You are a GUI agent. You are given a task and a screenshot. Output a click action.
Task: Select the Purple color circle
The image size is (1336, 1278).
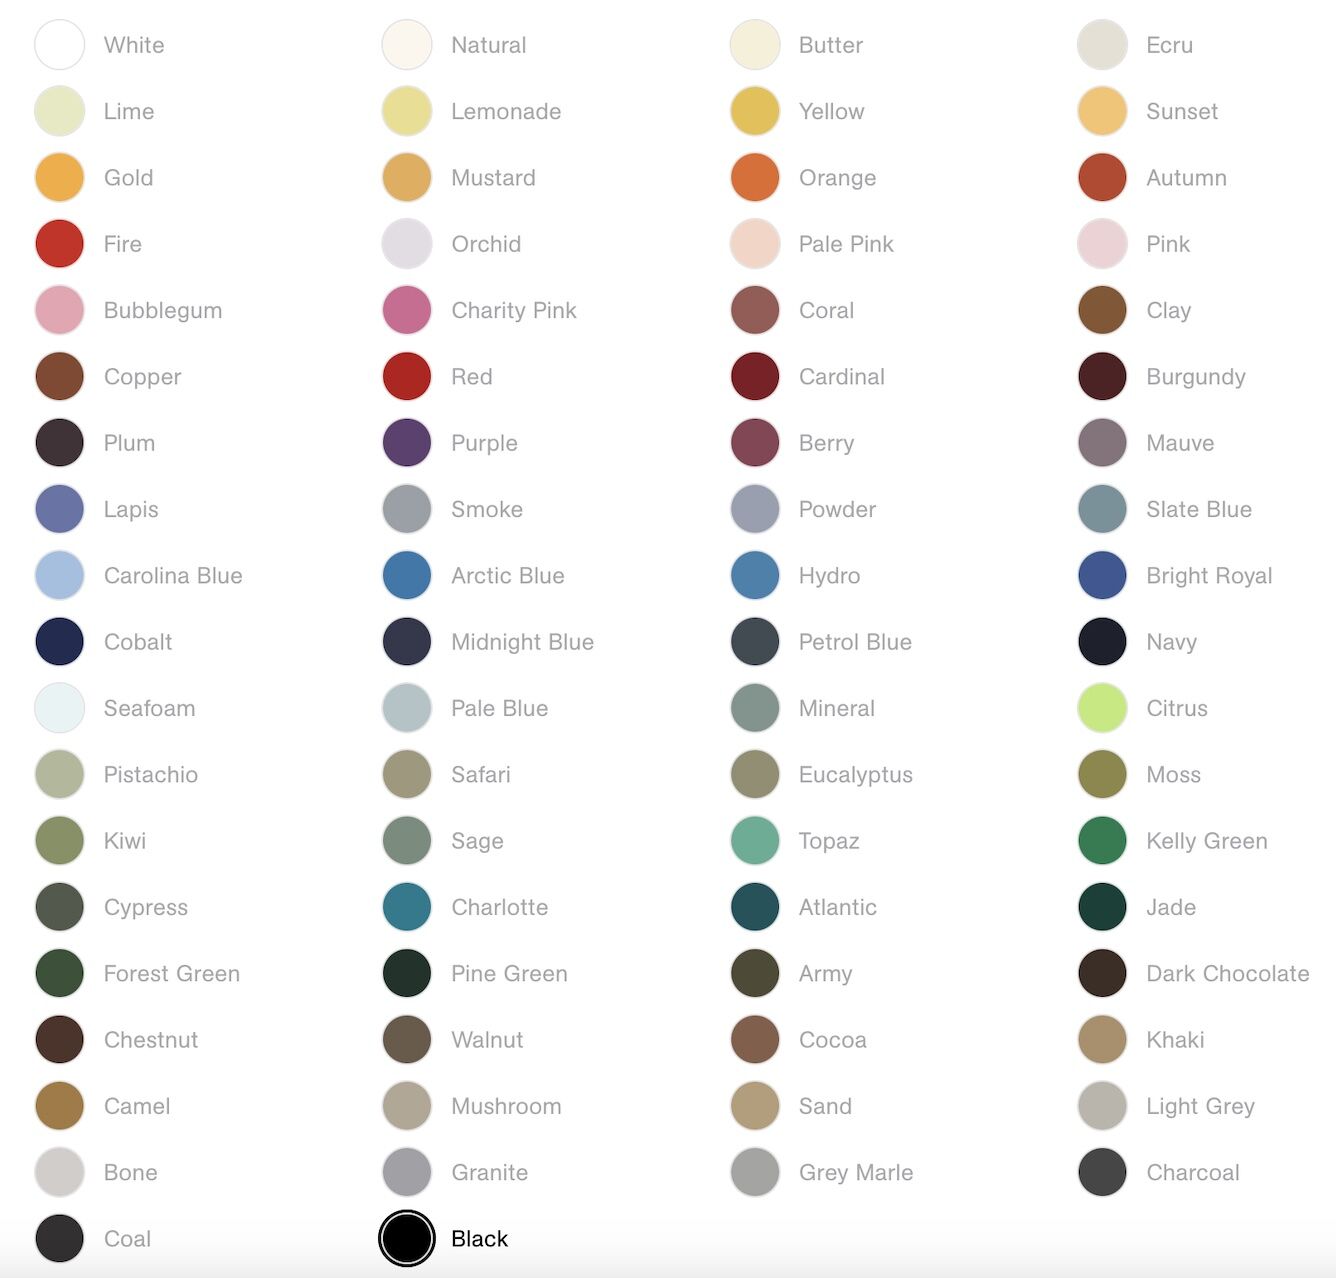(407, 443)
